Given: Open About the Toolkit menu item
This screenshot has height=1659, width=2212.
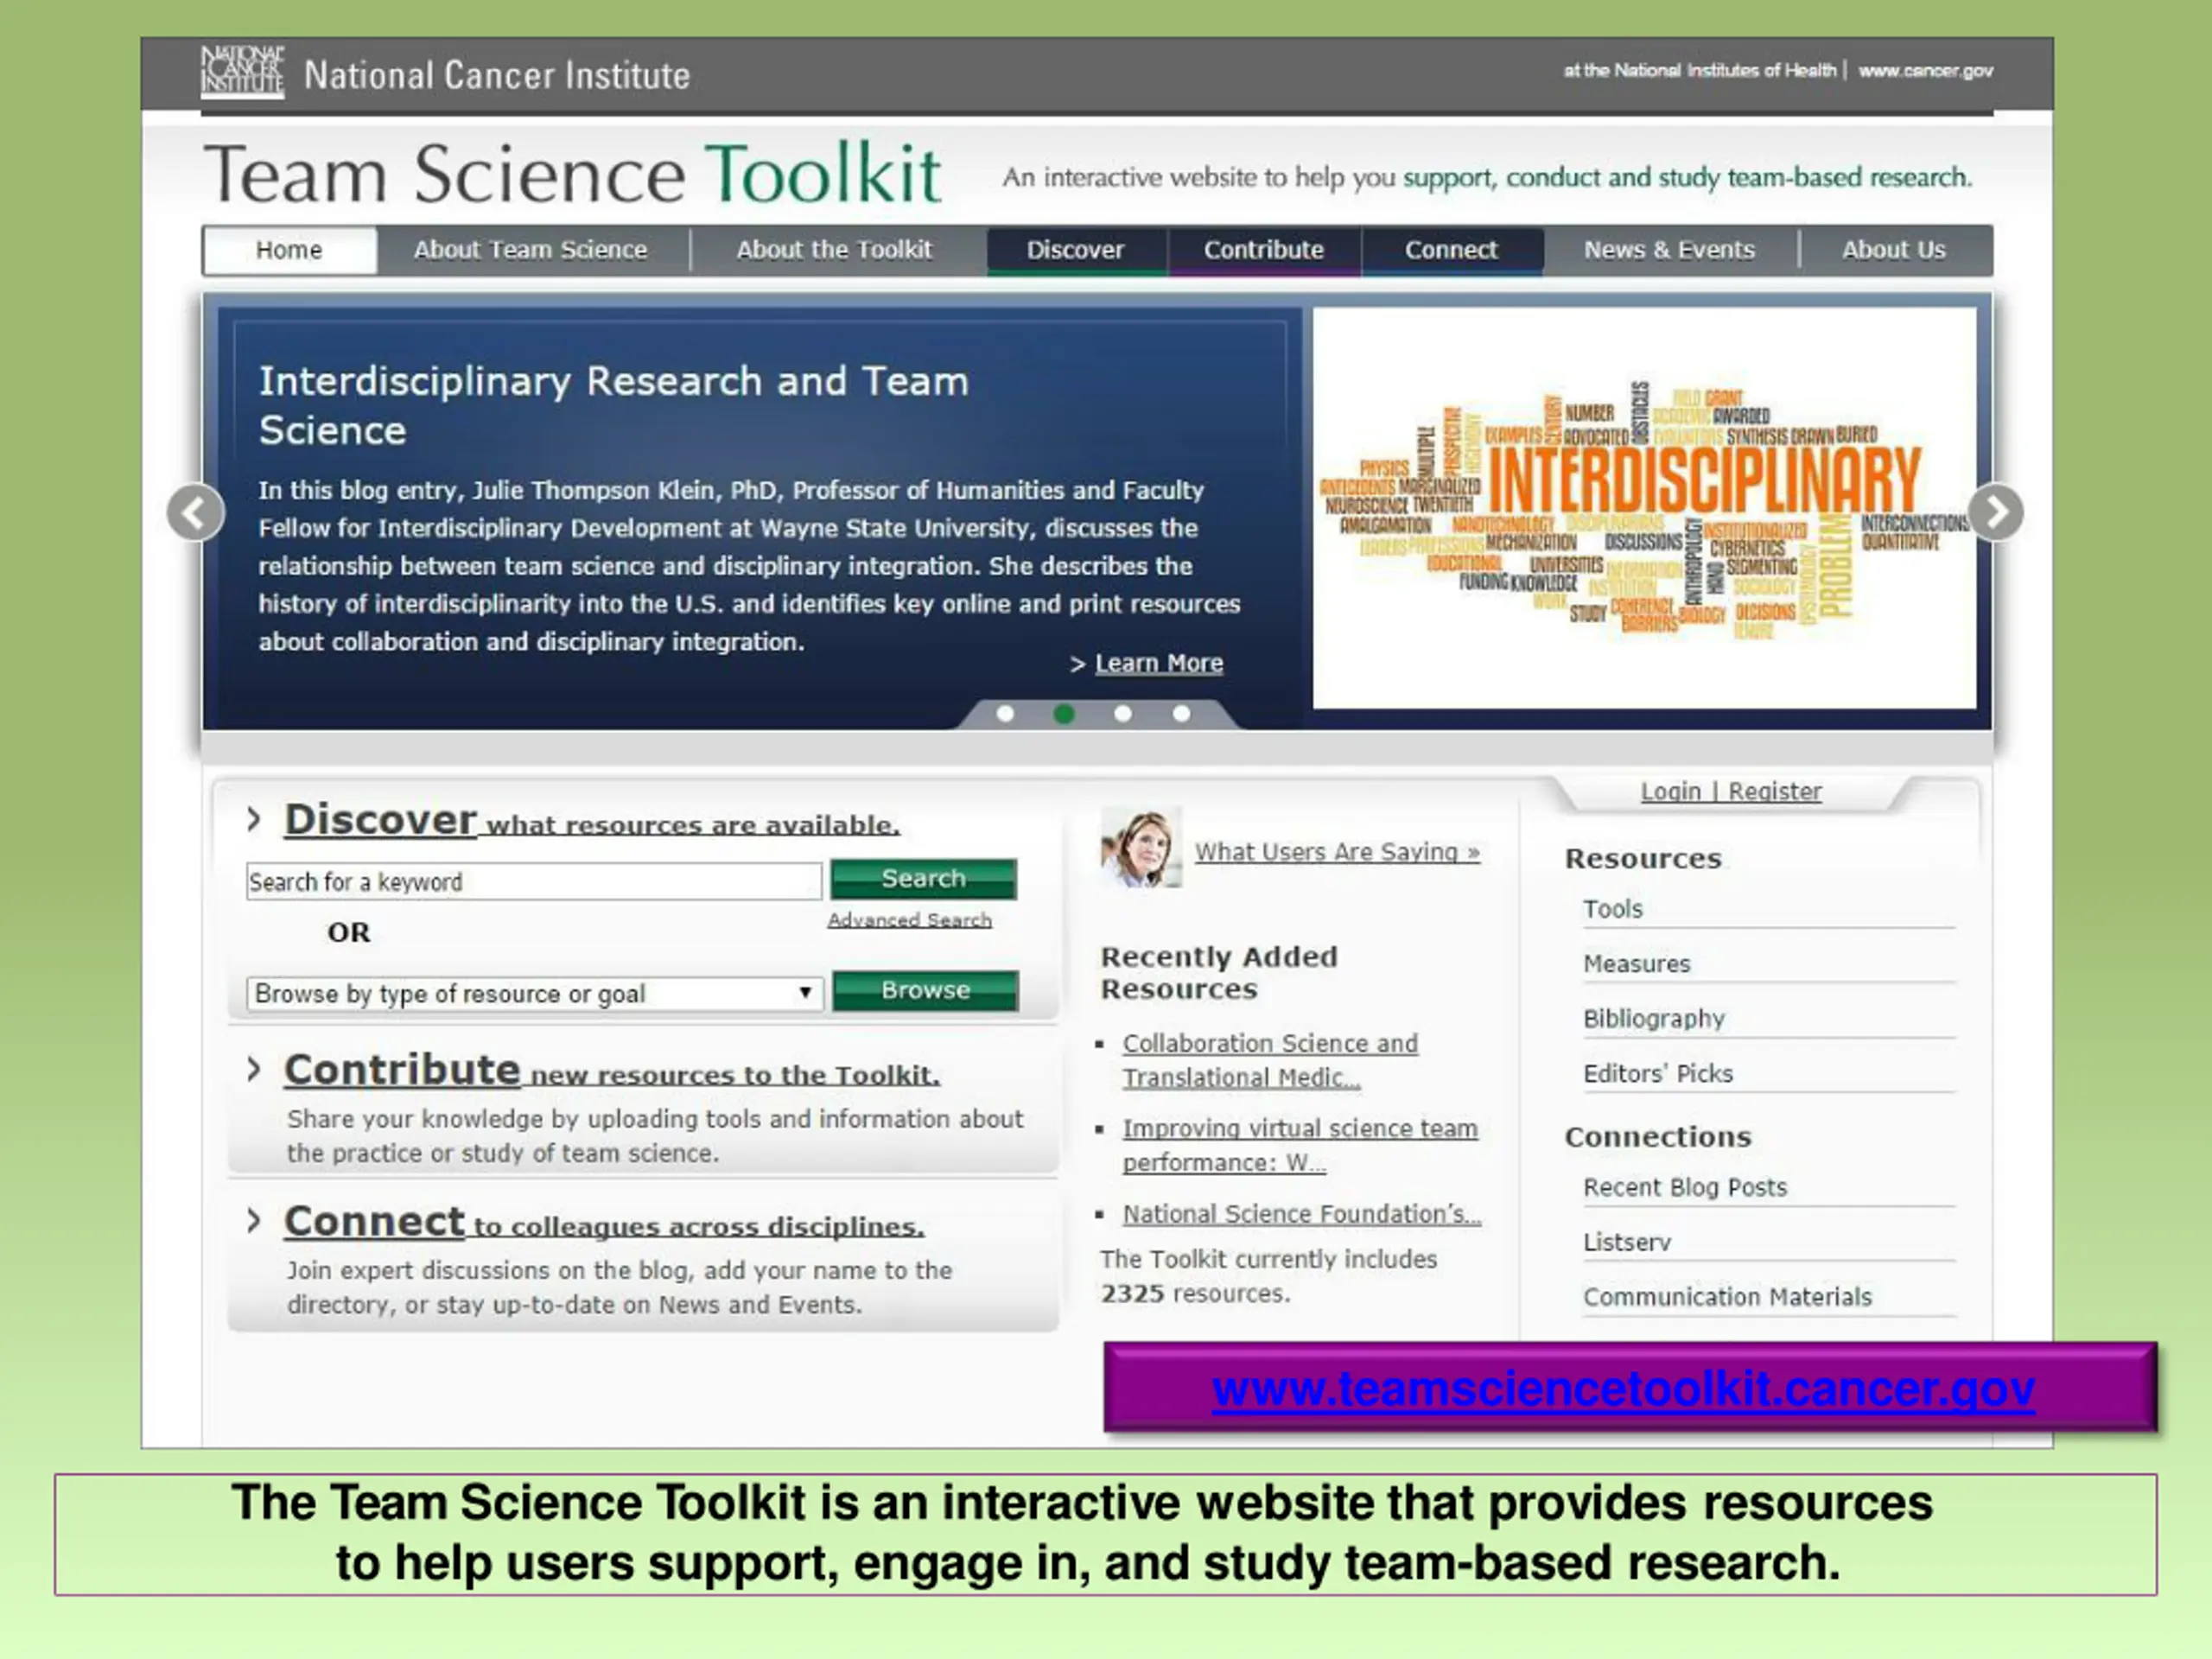Looking at the screenshot, I should tap(834, 250).
